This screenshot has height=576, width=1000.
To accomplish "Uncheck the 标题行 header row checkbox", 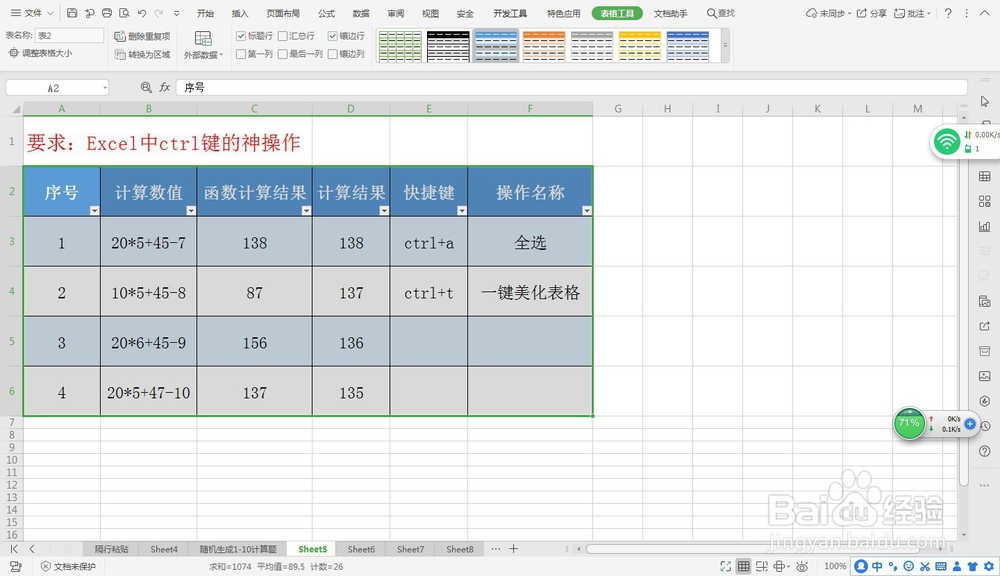I will click(x=241, y=36).
